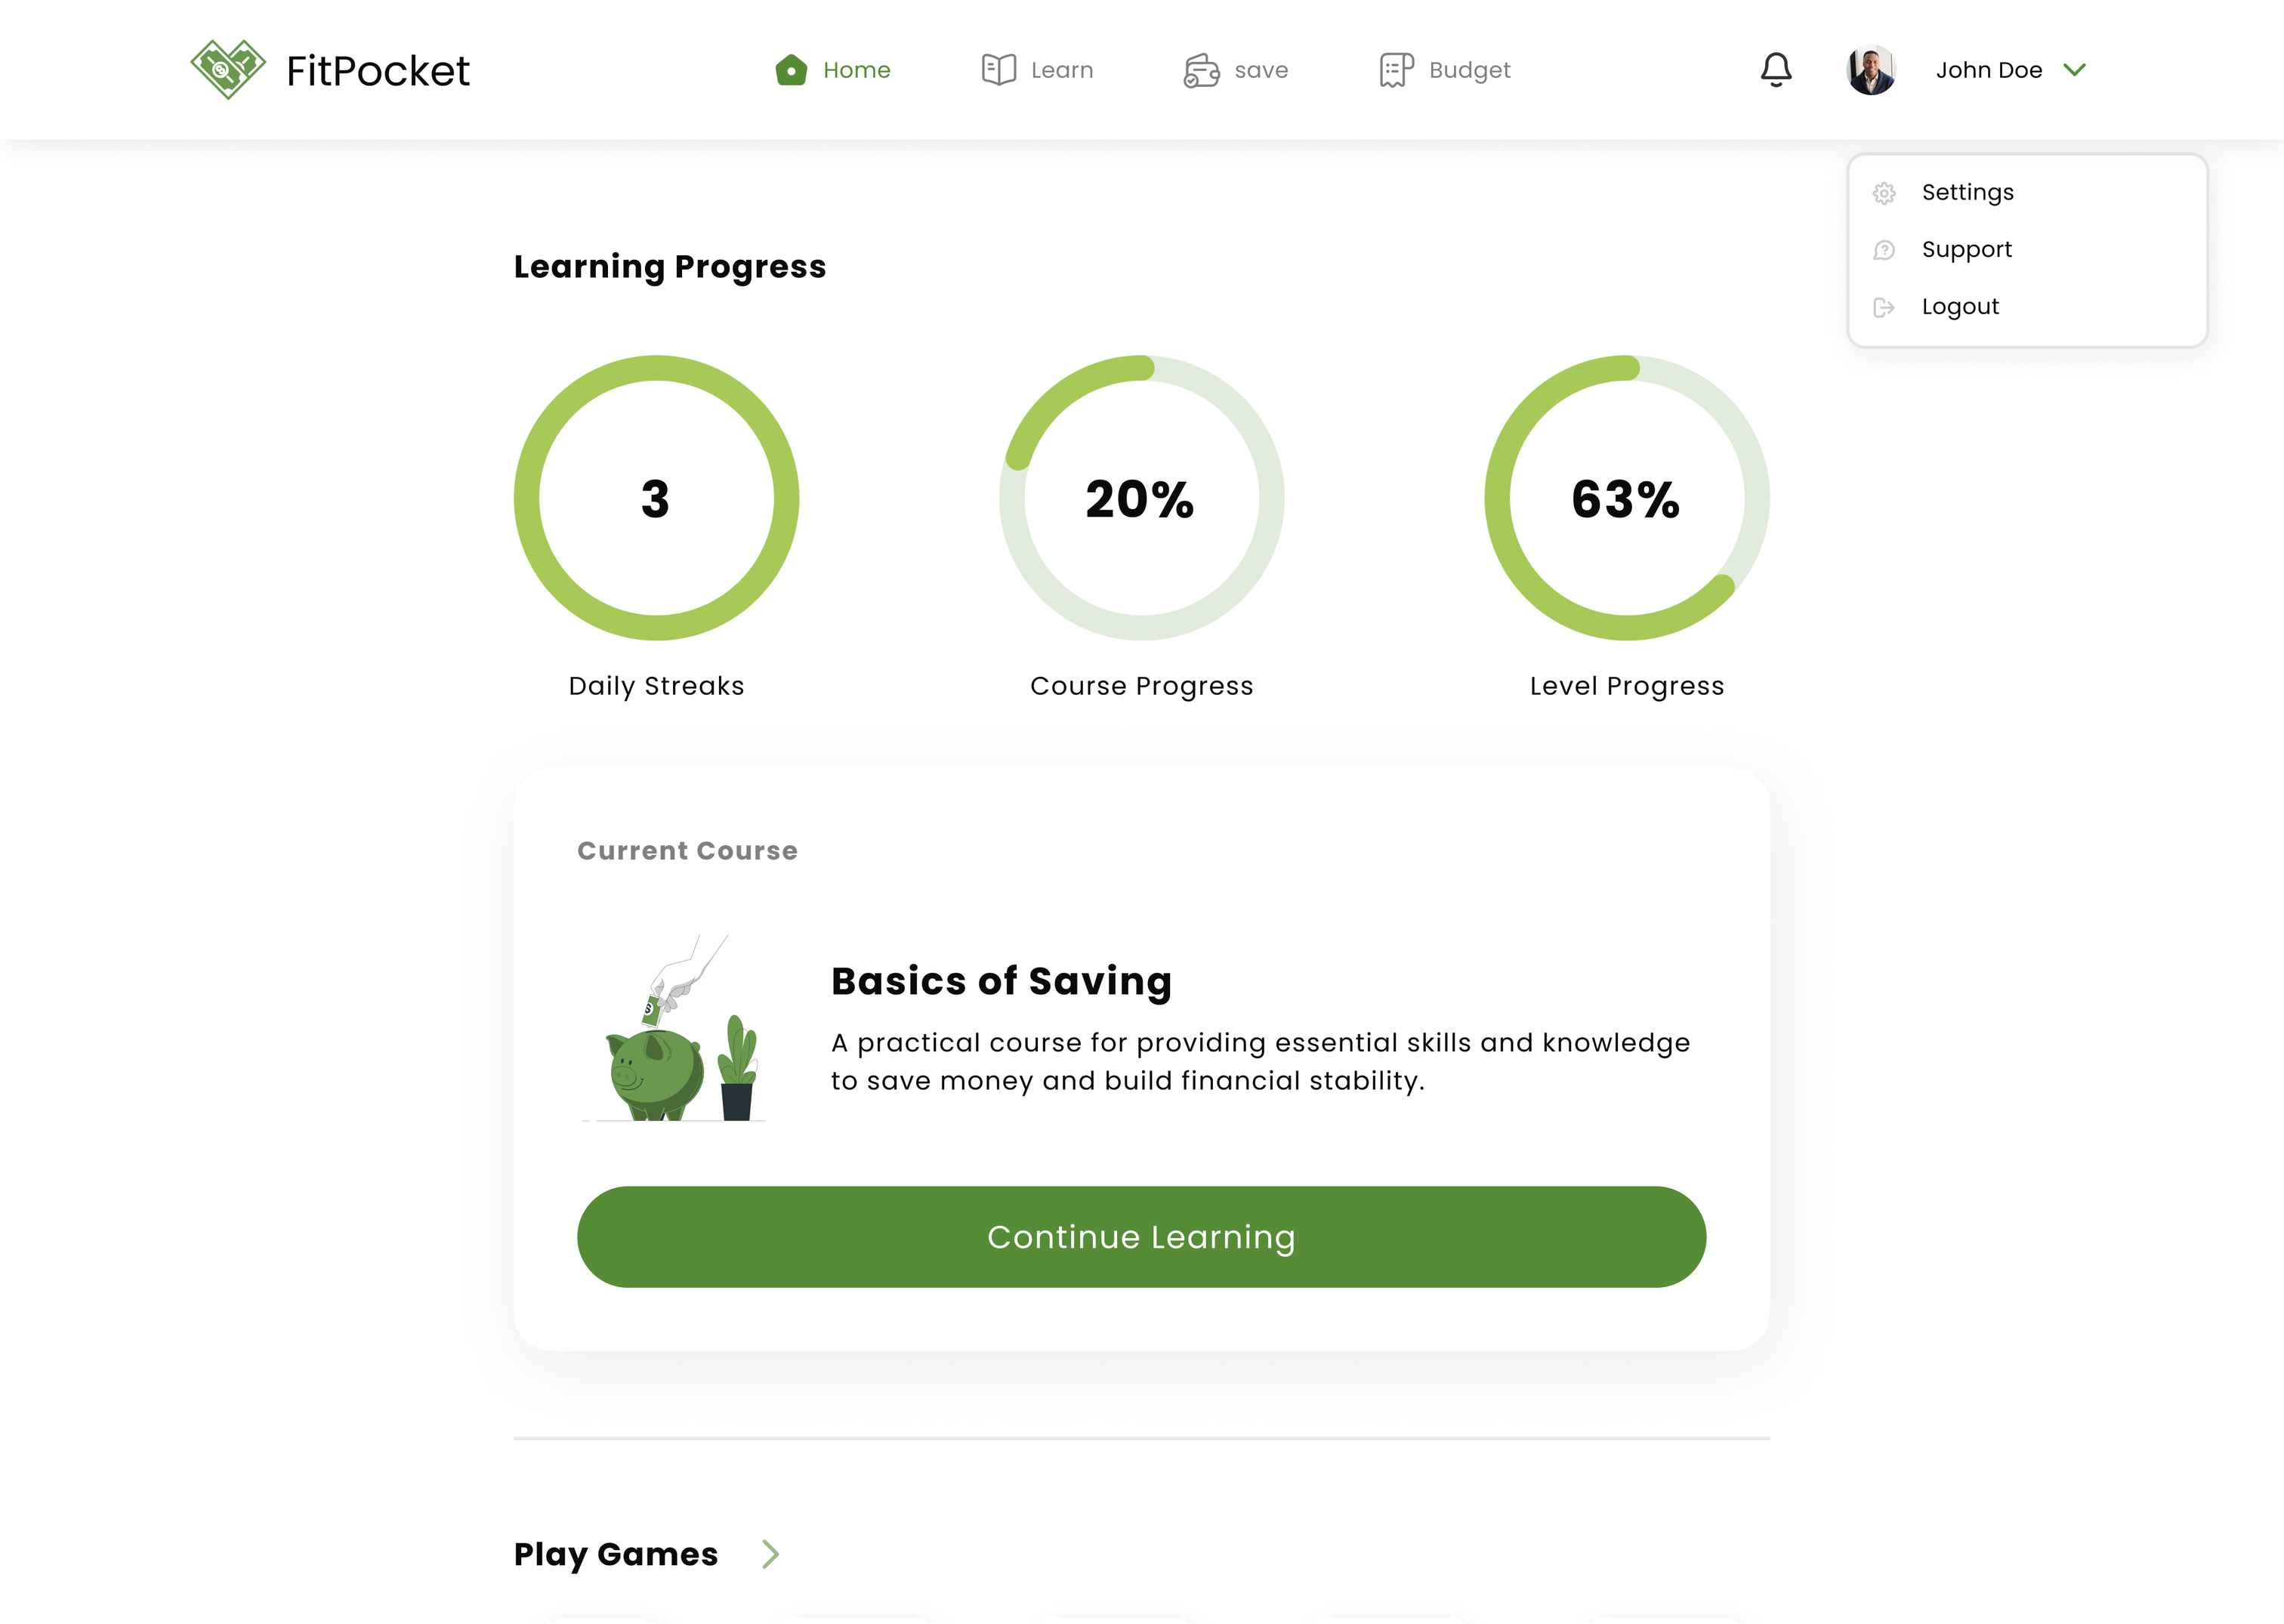Click the John Doe profile photo
2284x1624 pixels.
coord(1871,70)
